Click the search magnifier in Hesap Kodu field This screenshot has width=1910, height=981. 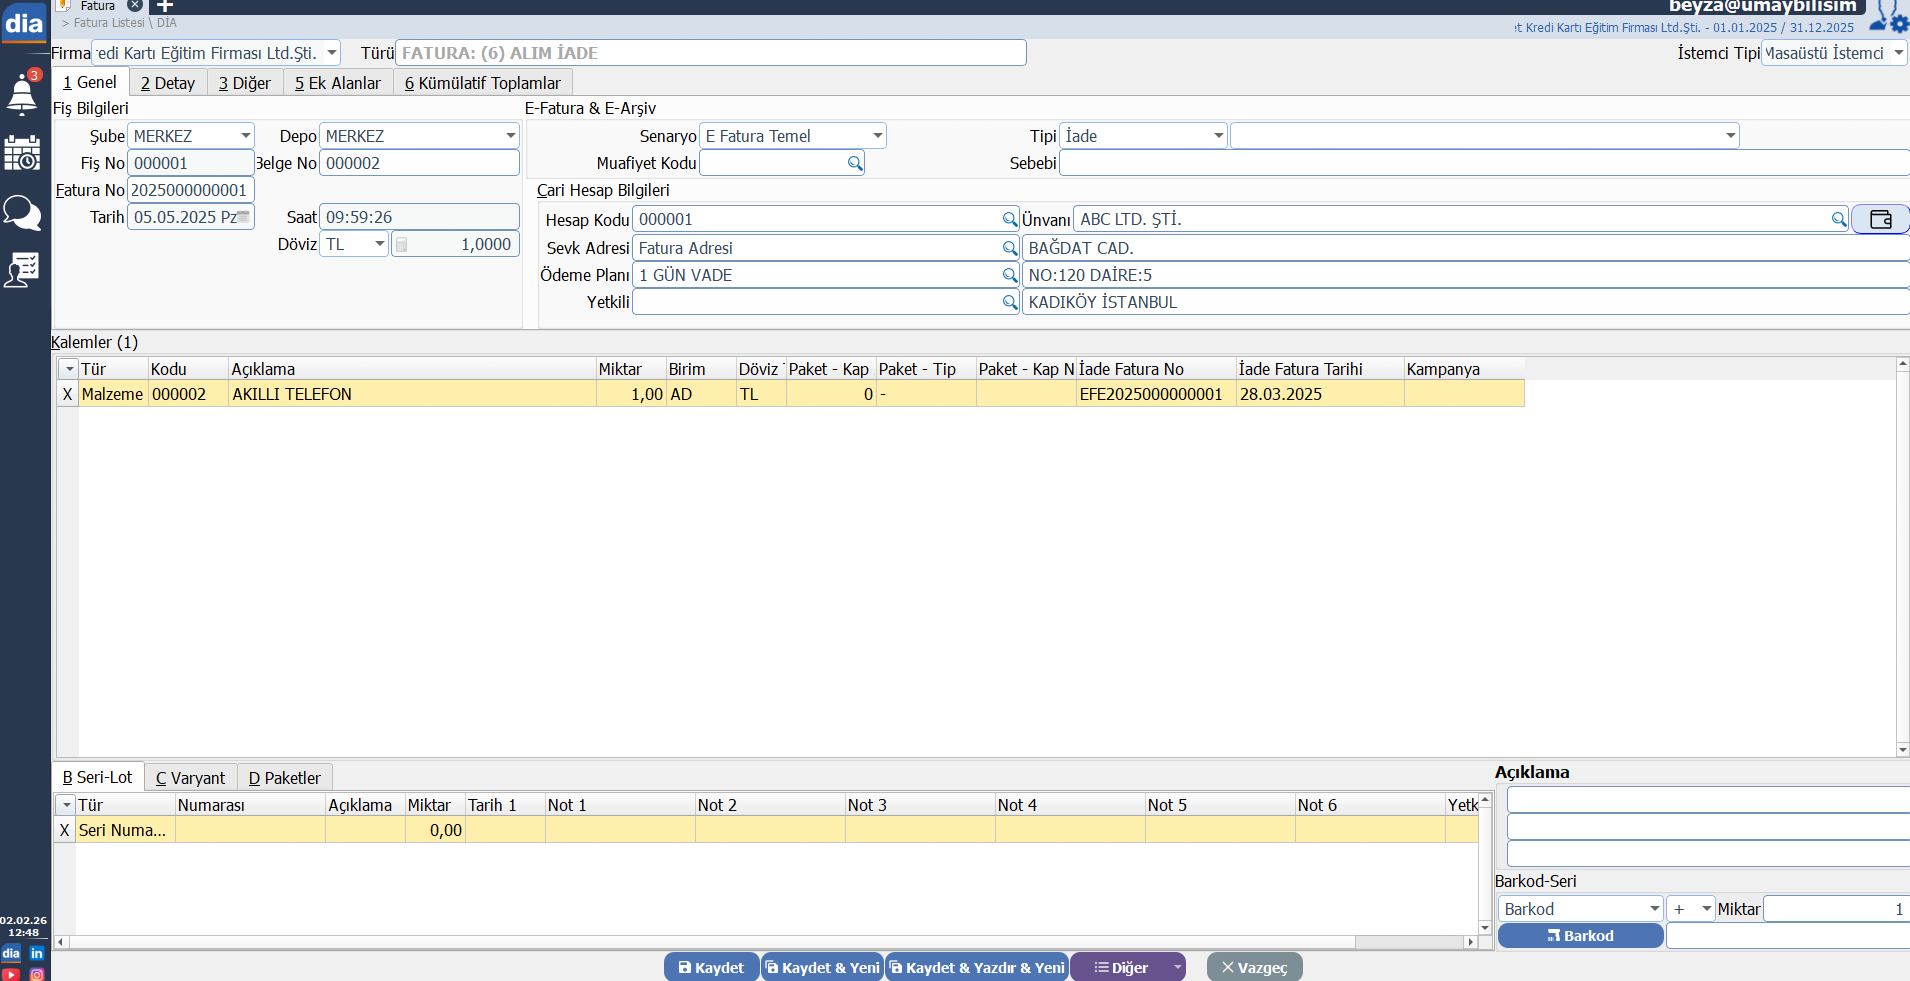pyautogui.click(x=1010, y=219)
